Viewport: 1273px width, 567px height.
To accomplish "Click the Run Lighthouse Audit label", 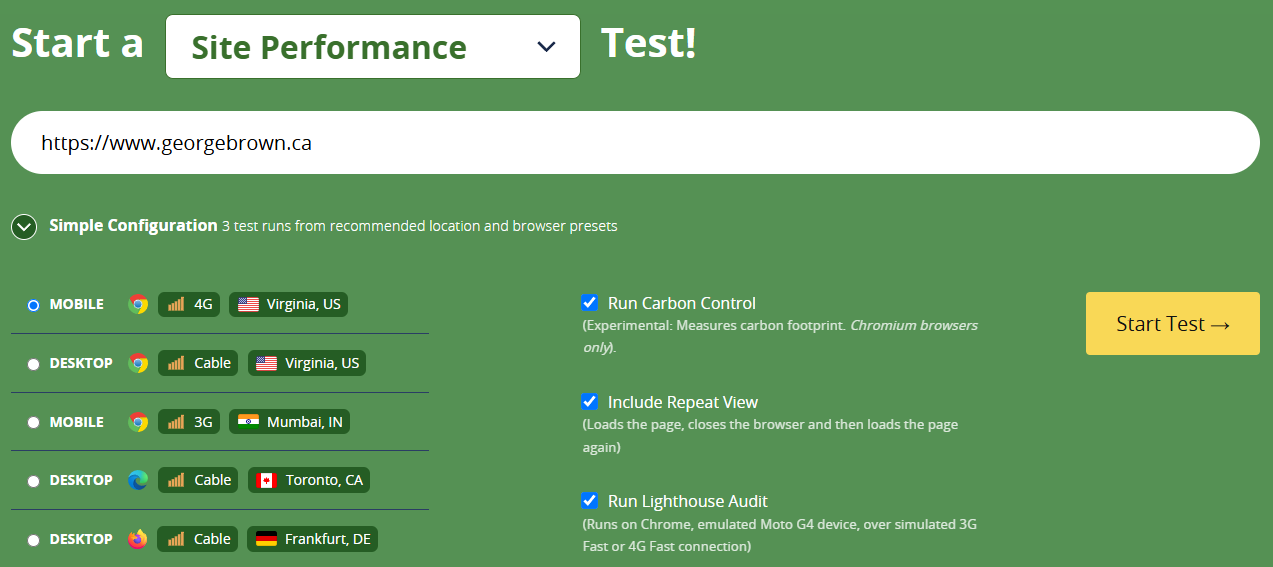I will (x=688, y=501).
